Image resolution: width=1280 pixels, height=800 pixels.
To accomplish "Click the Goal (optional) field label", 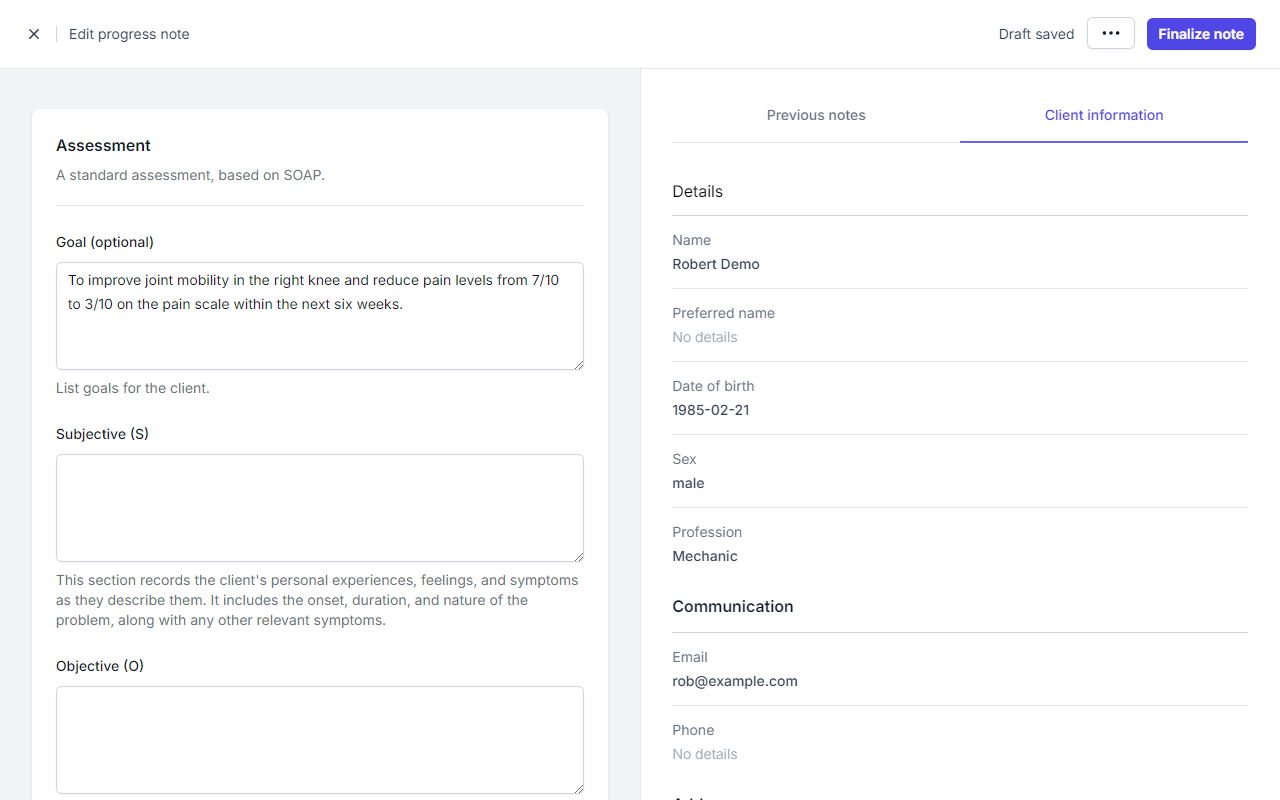I will (x=105, y=242).
